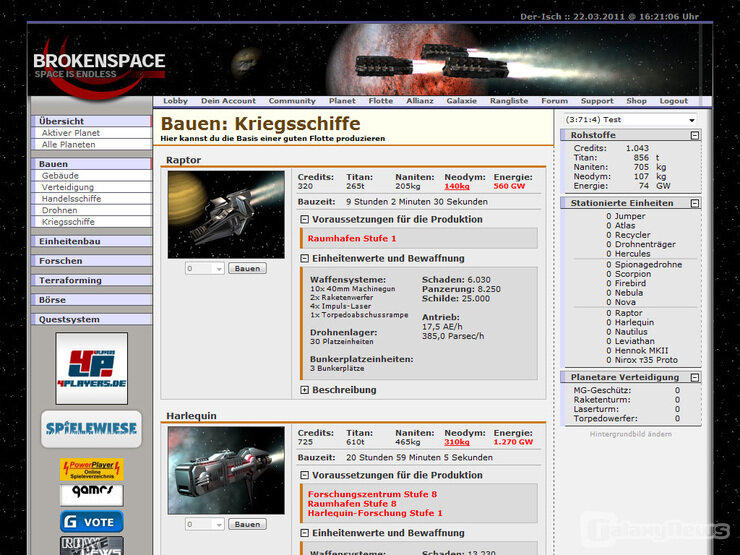The image size is (740, 555).
Task: Open the Lobby menu
Action: click(176, 101)
